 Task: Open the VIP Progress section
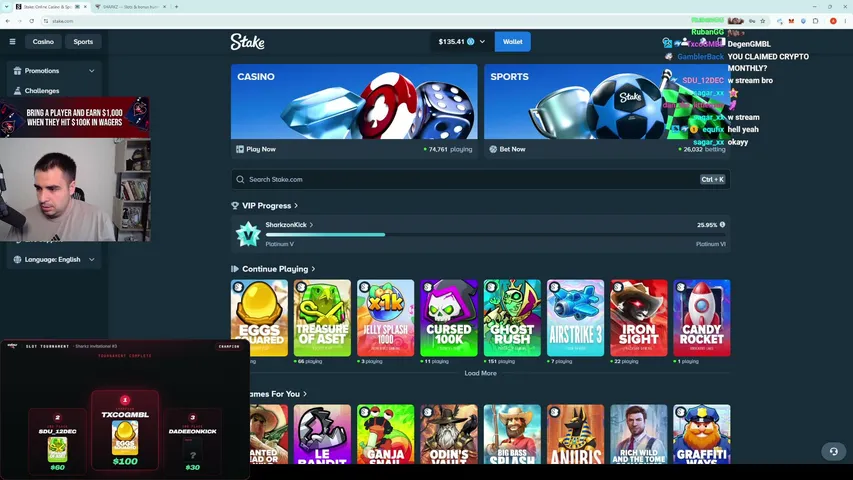[x=269, y=206]
